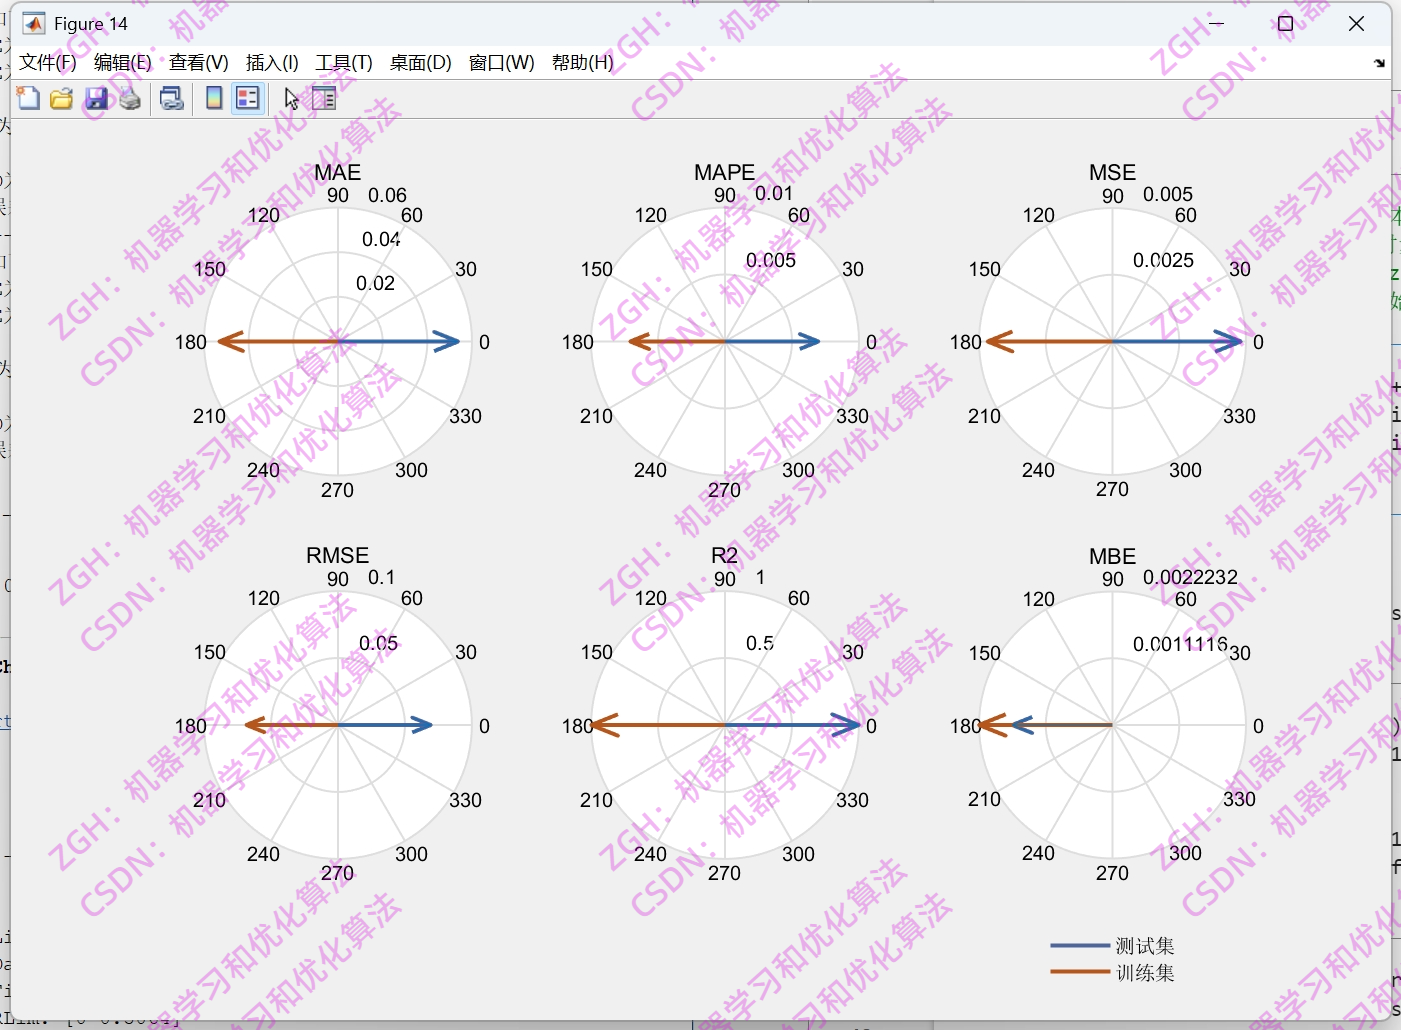Select the Edit Plot arrow tool
Image resolution: width=1401 pixels, height=1030 pixels.
pyautogui.click(x=291, y=98)
